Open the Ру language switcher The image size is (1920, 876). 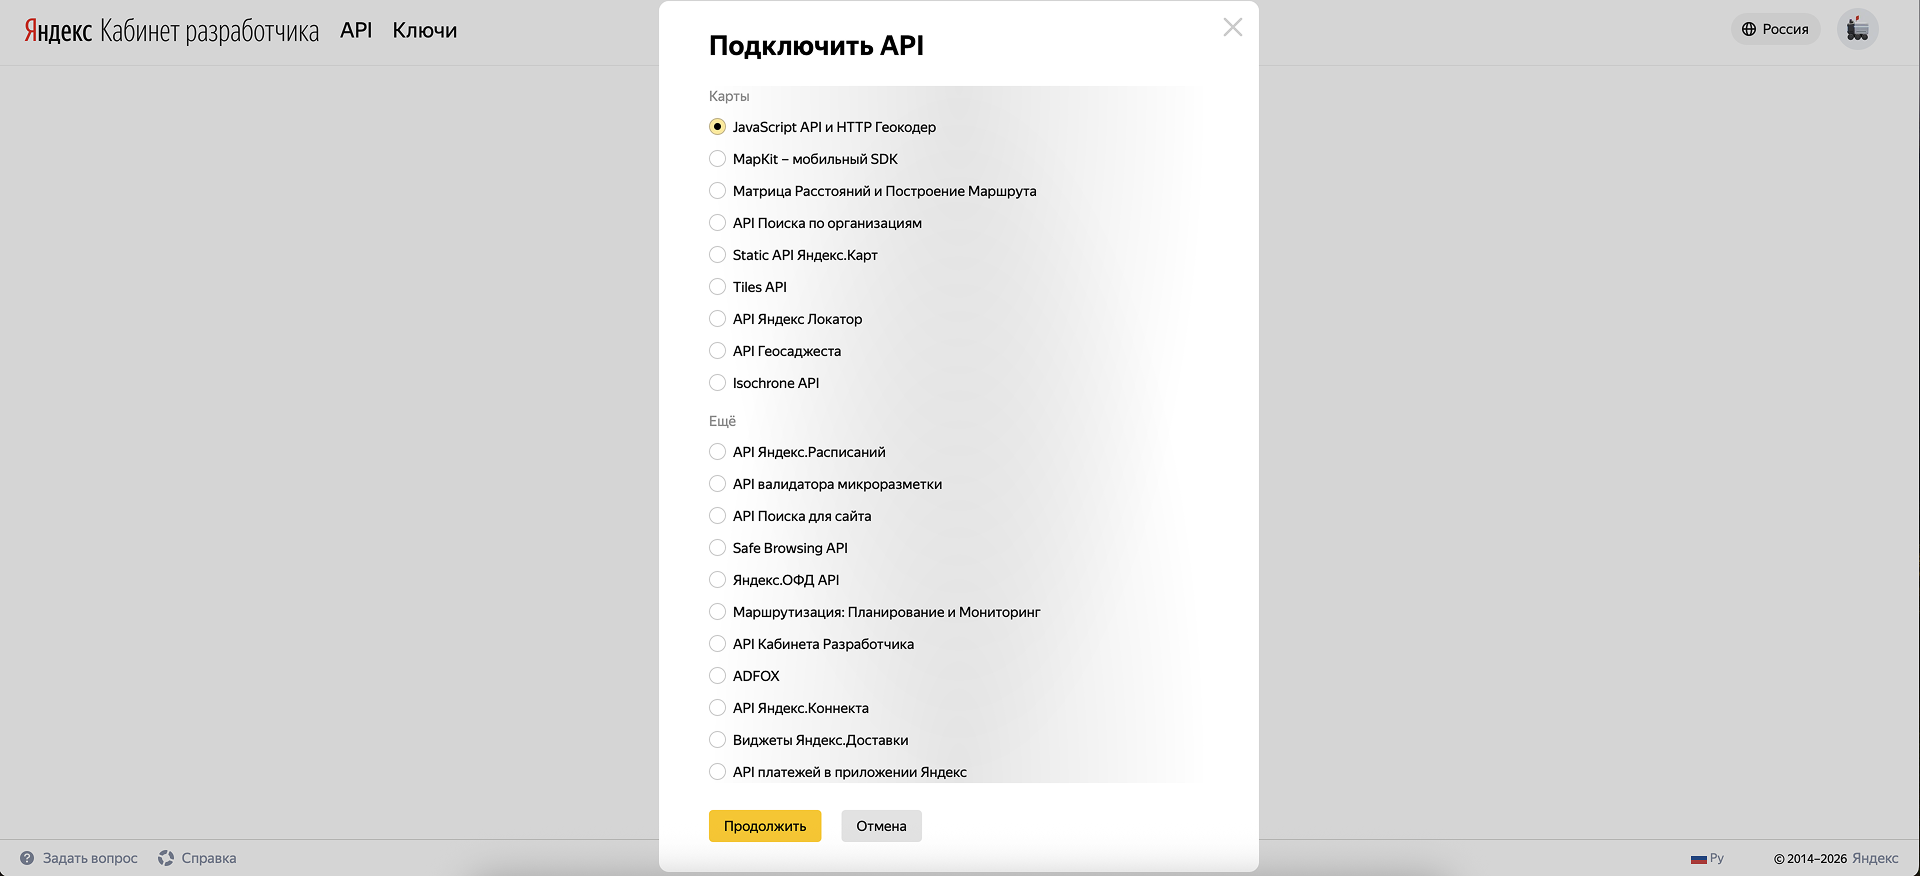(x=1707, y=858)
